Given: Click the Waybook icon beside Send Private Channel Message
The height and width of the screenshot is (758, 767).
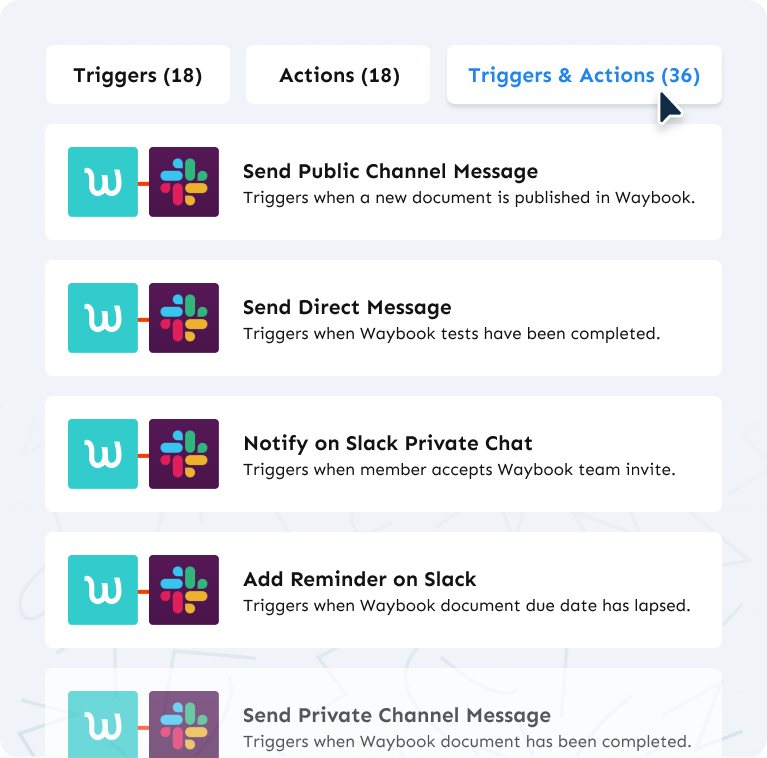Looking at the screenshot, I should (103, 724).
